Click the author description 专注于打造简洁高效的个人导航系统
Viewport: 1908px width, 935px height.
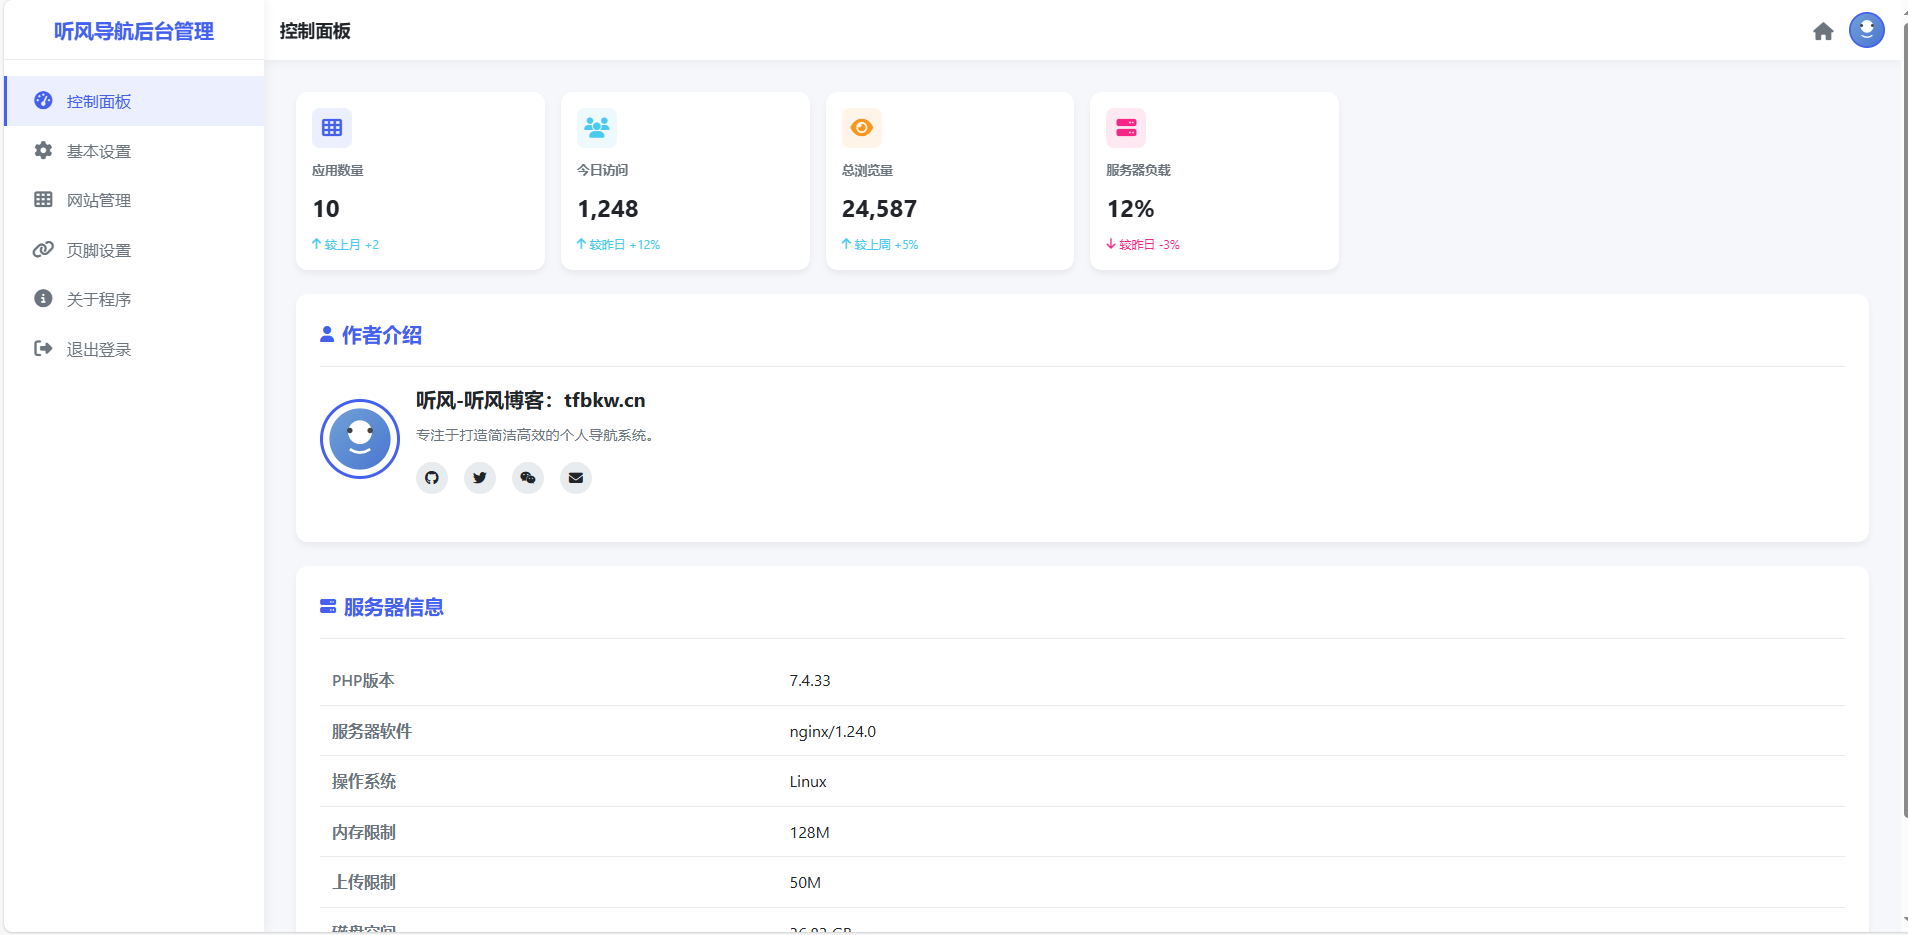click(x=535, y=435)
